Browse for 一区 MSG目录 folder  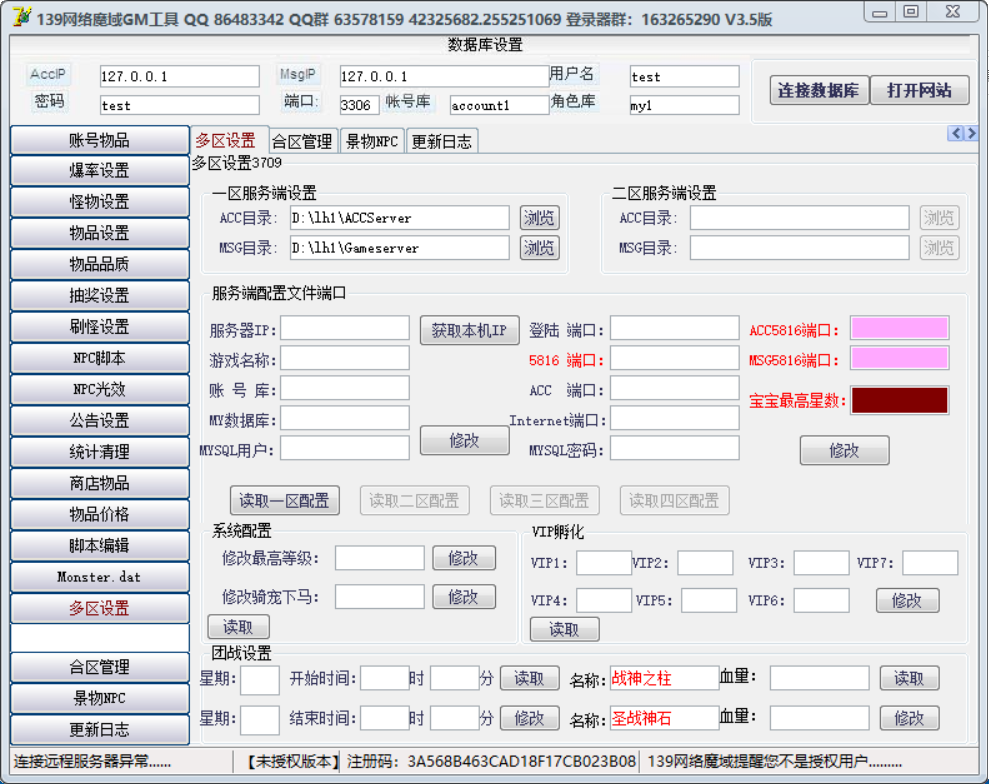point(539,248)
